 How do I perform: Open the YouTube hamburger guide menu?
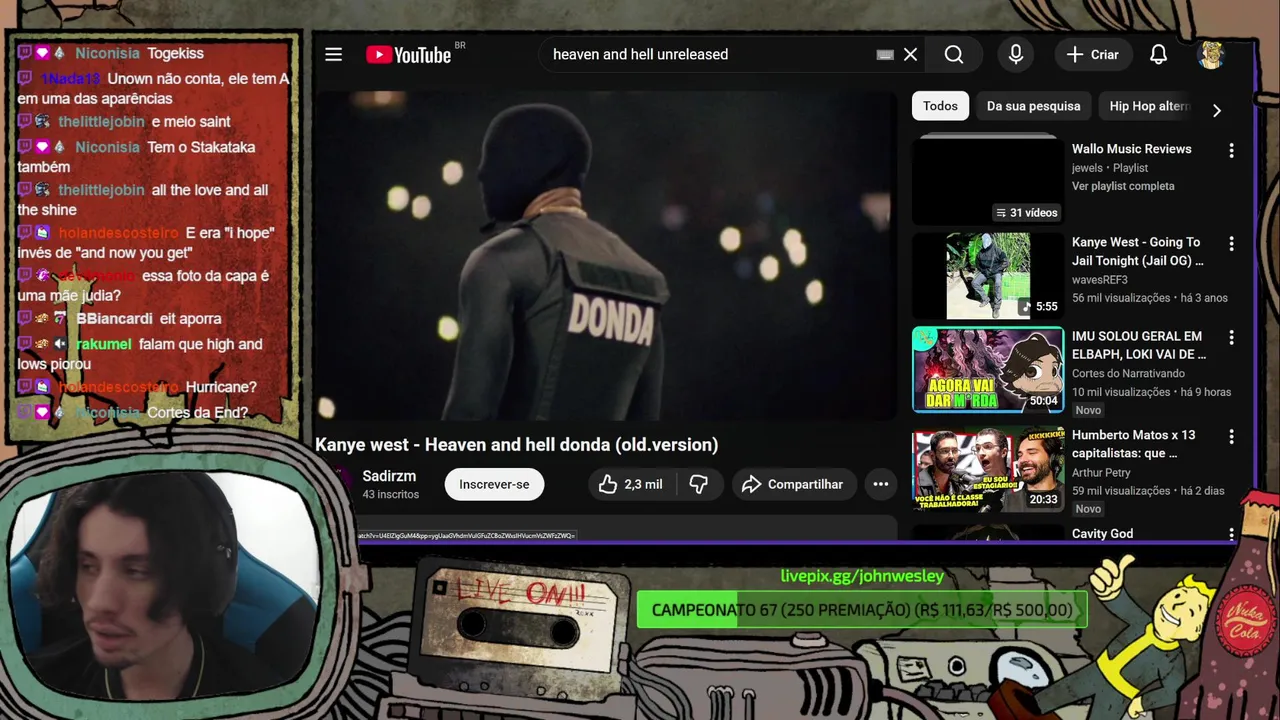click(x=333, y=54)
